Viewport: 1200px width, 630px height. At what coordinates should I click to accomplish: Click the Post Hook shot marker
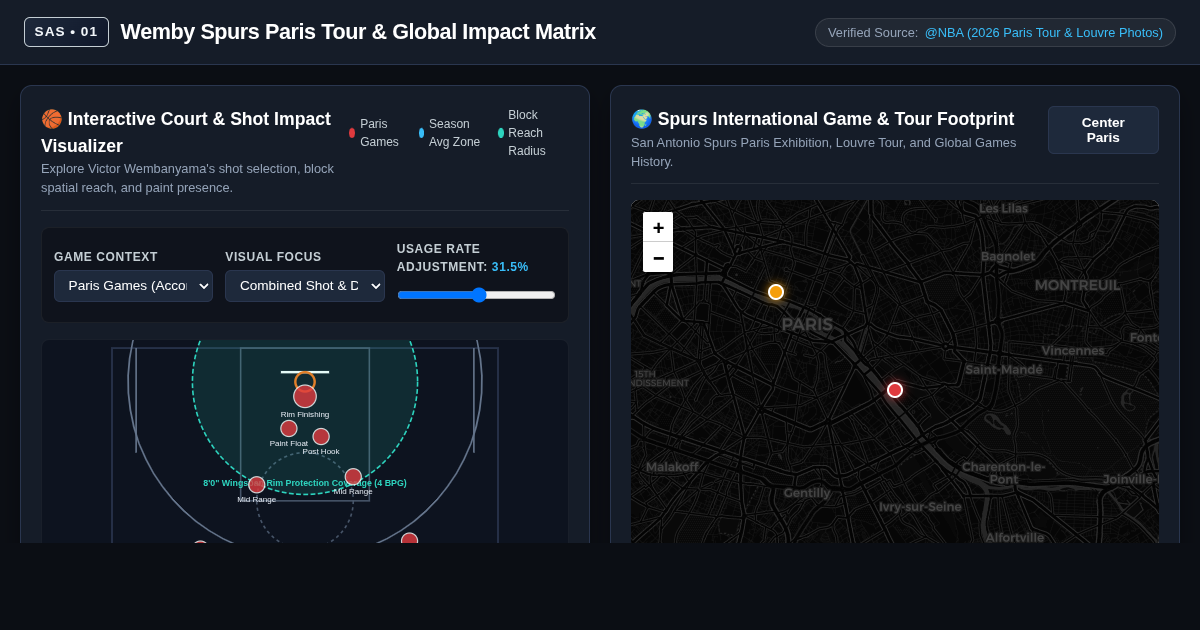pyautogui.click(x=321, y=436)
